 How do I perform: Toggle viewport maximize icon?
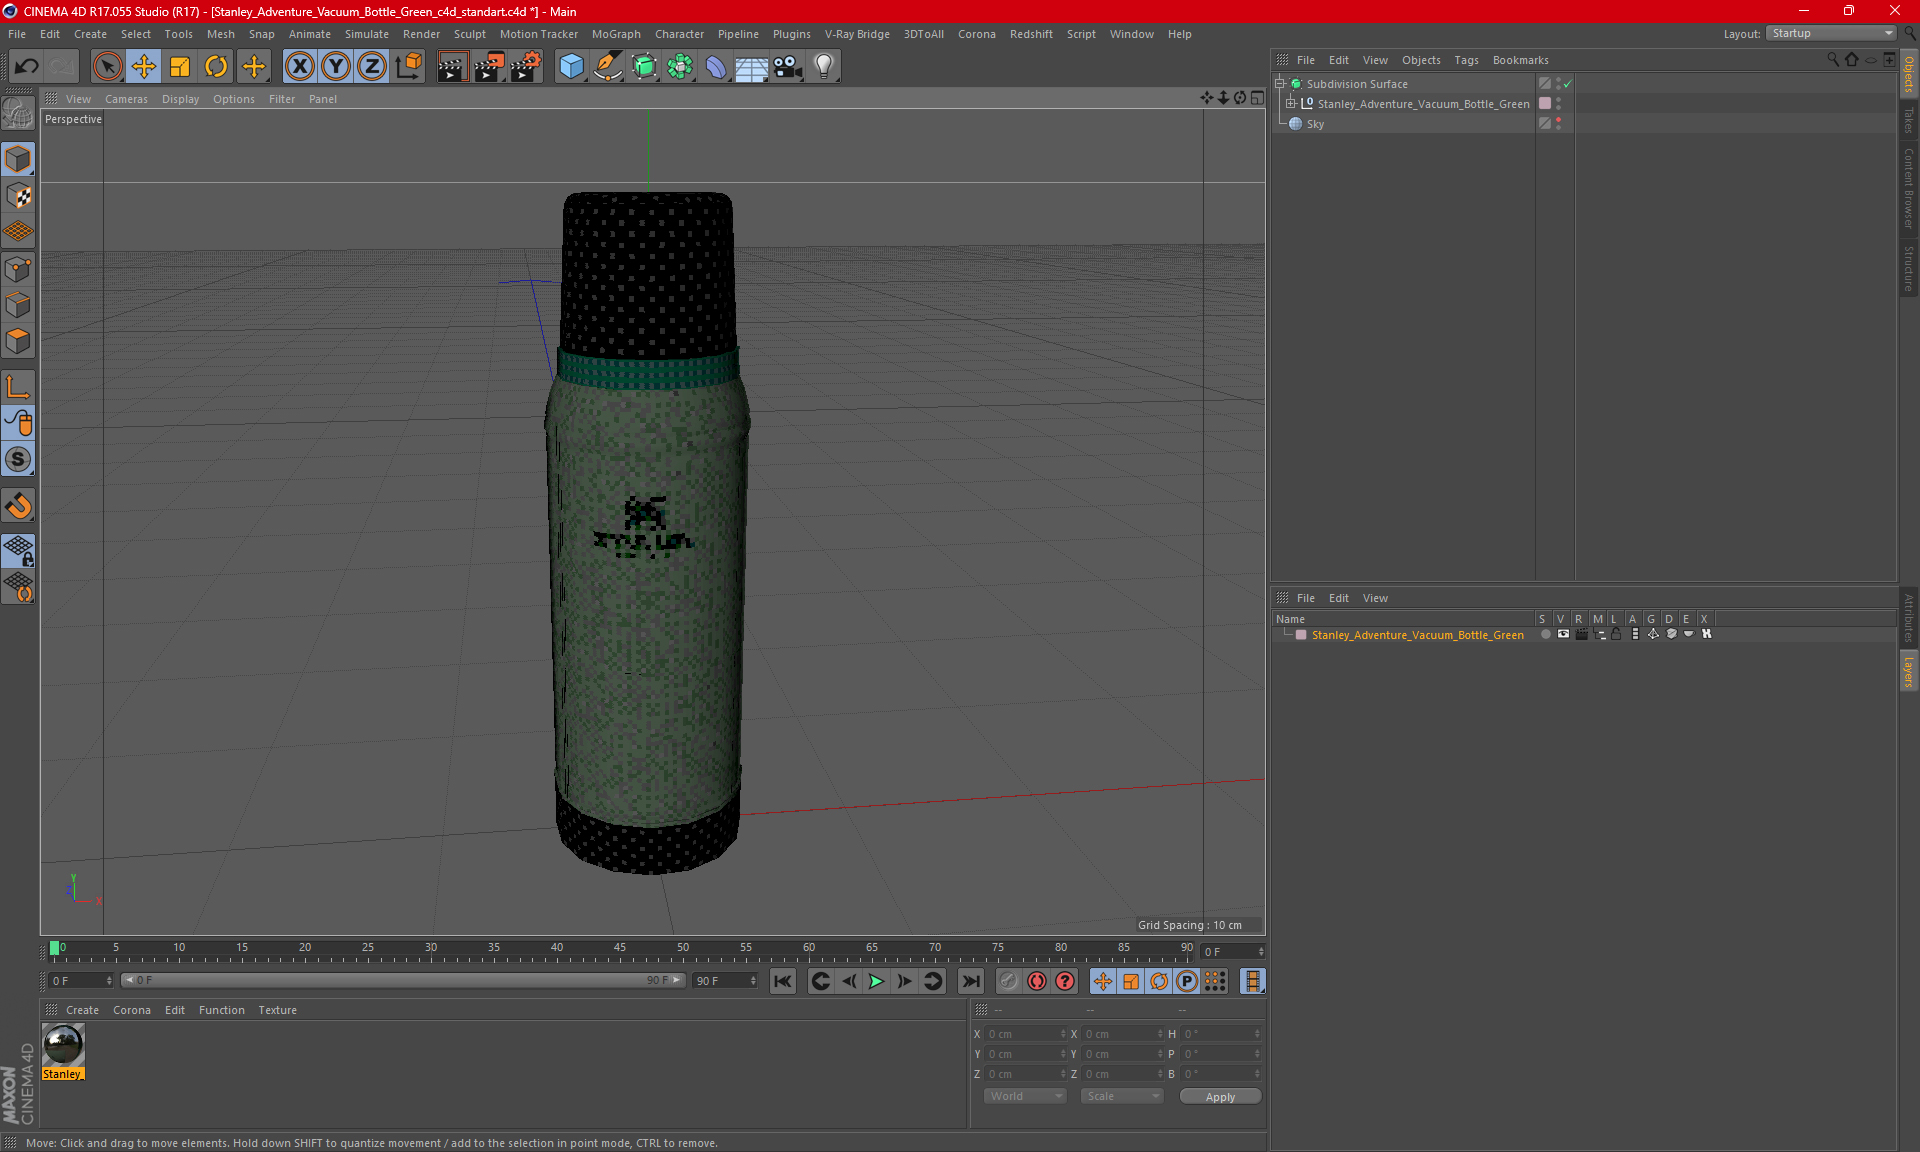tap(1257, 98)
